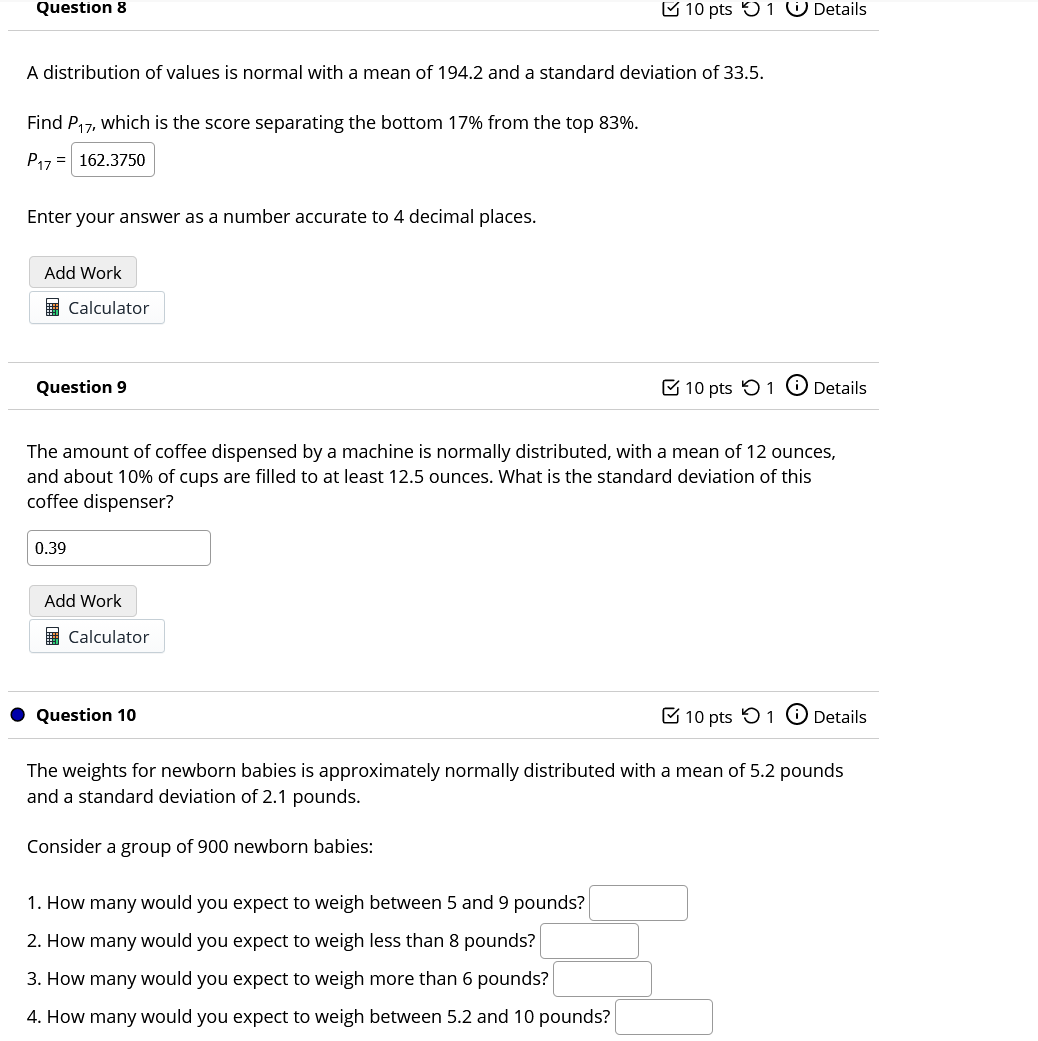Image resolution: width=1038 pixels, height=1041 pixels.
Task: Click the standard deviation answer box showing 0.39
Action: [x=119, y=548]
